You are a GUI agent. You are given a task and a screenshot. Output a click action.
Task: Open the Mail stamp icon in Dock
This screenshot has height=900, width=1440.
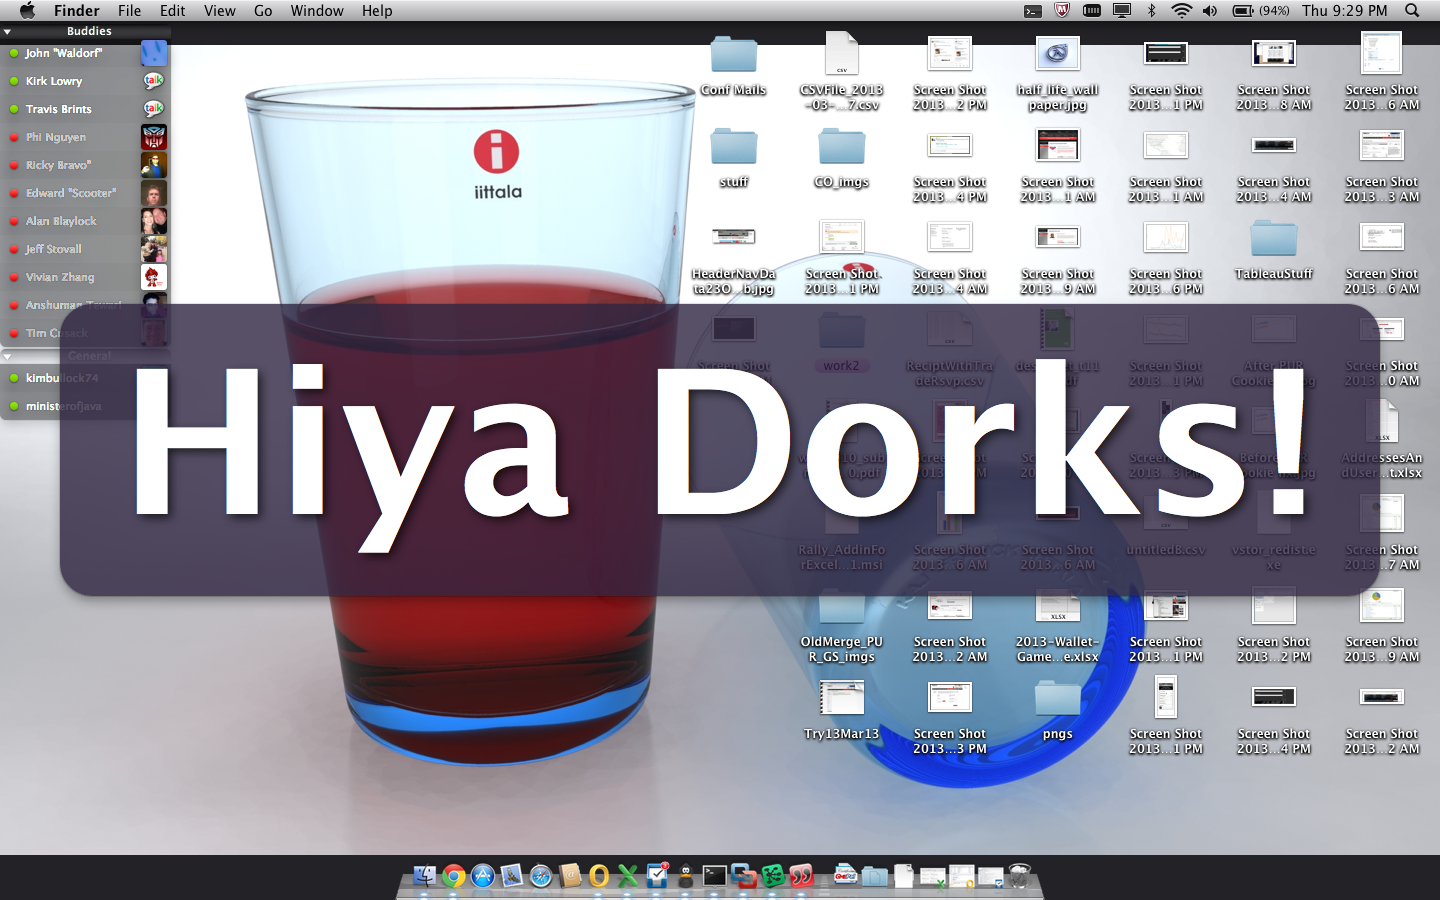pyautogui.click(x=511, y=876)
